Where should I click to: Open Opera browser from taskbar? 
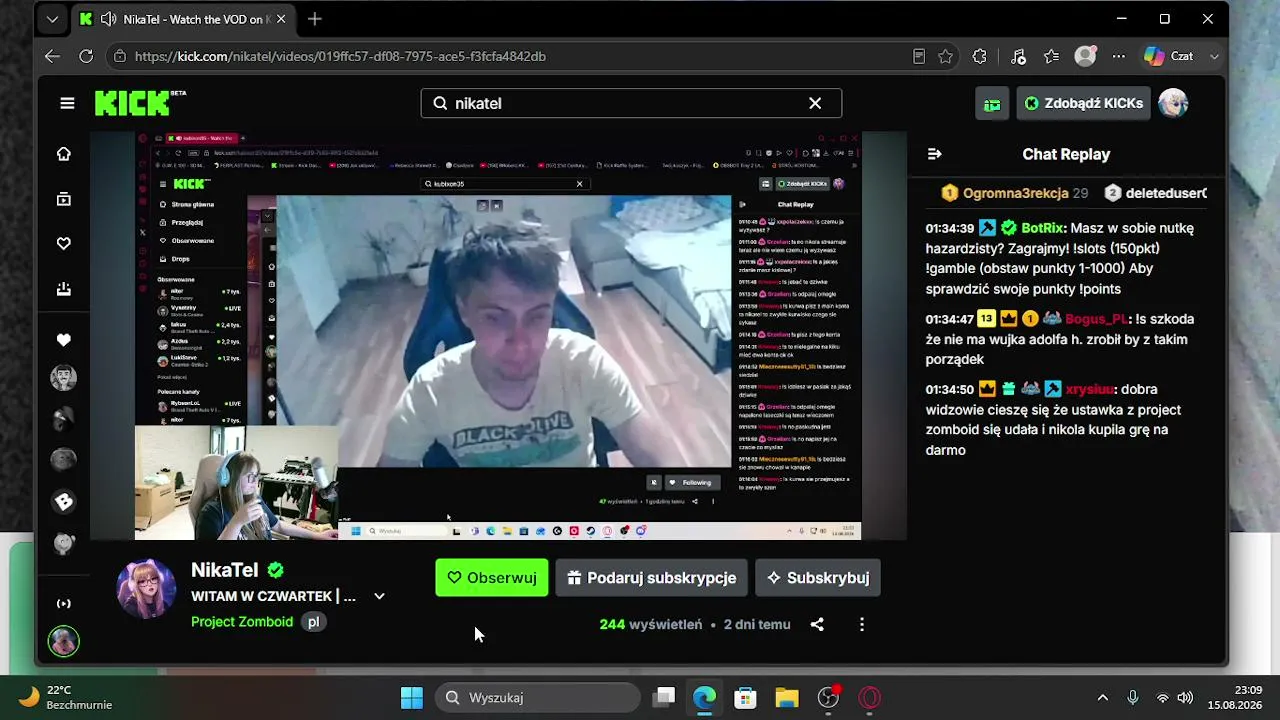point(869,697)
